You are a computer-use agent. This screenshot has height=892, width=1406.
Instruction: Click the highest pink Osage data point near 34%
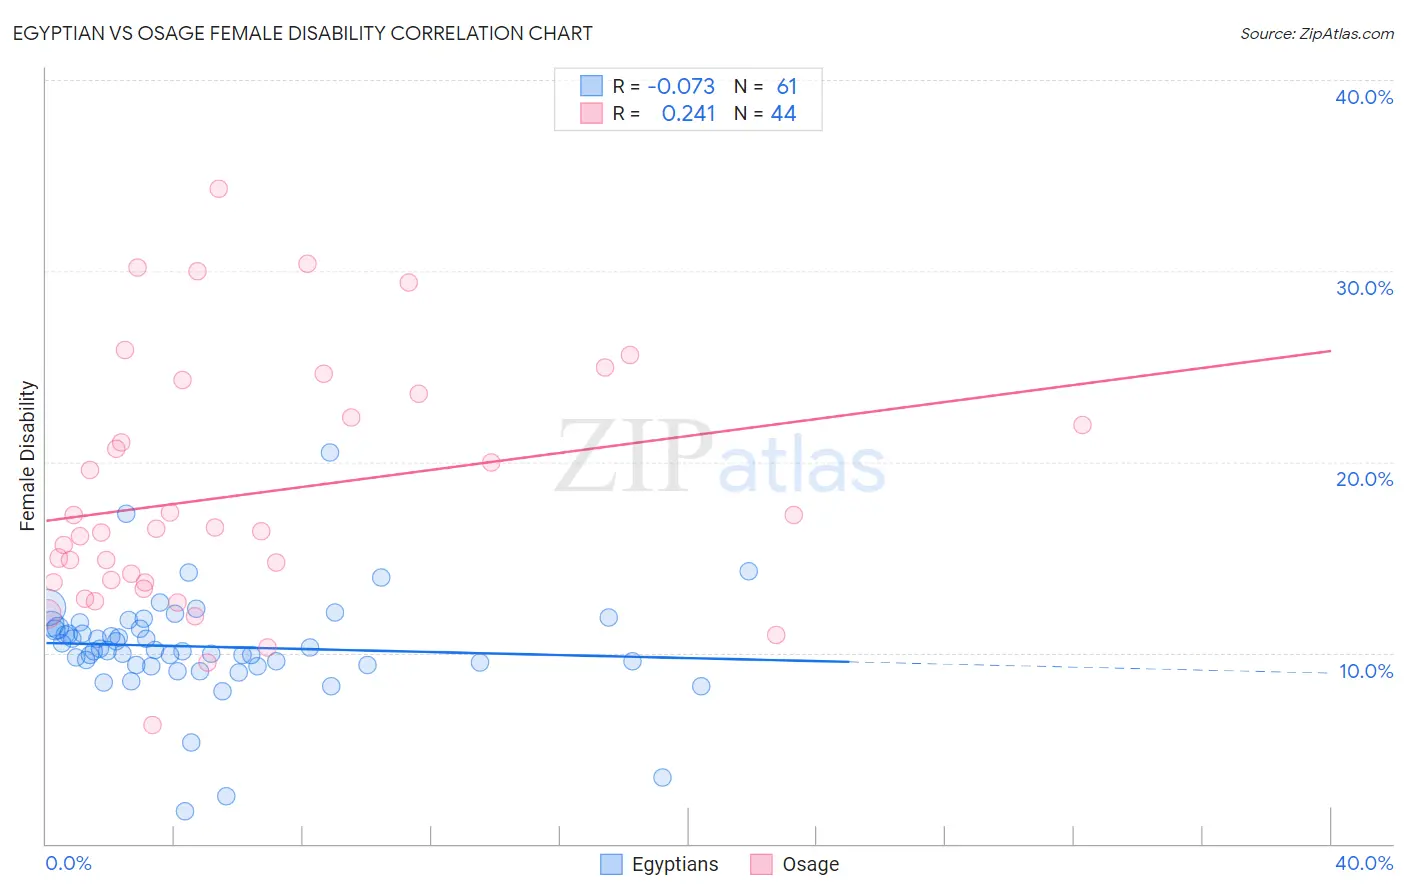[218, 189]
